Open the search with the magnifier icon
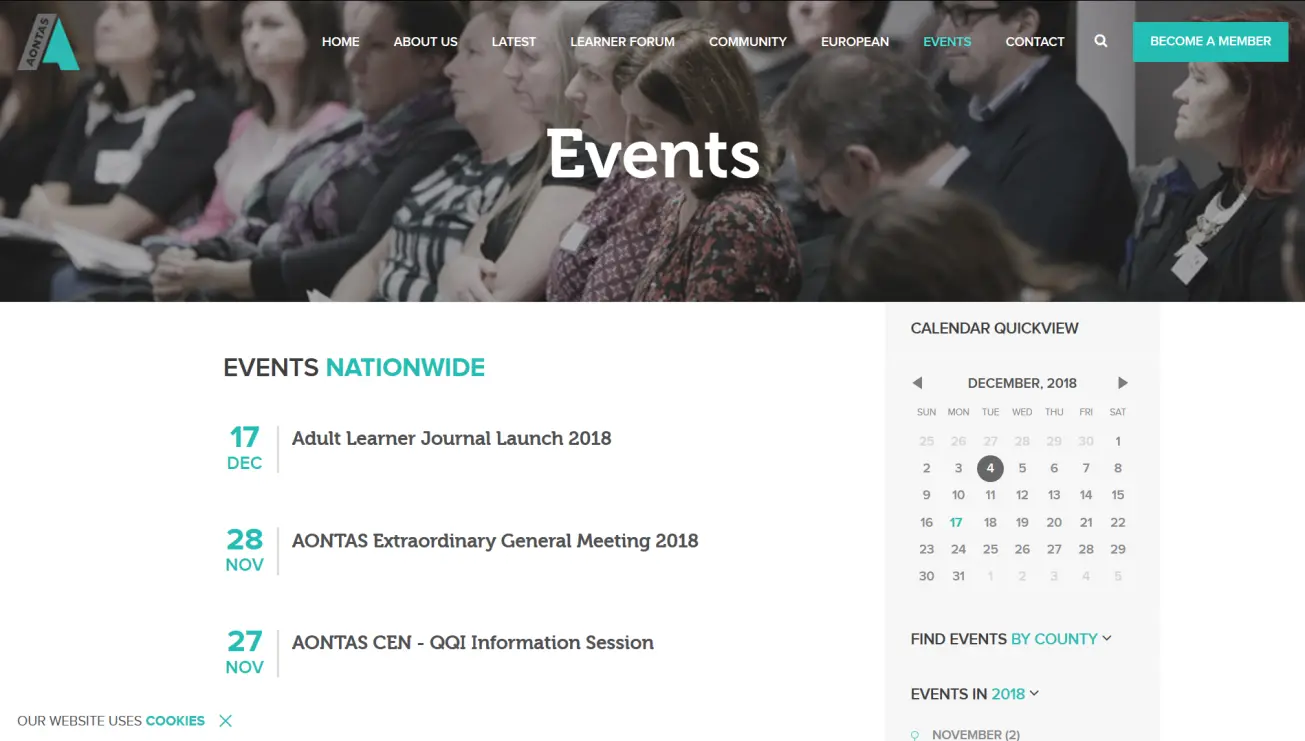The width and height of the screenshot is (1305, 741). coord(1100,41)
